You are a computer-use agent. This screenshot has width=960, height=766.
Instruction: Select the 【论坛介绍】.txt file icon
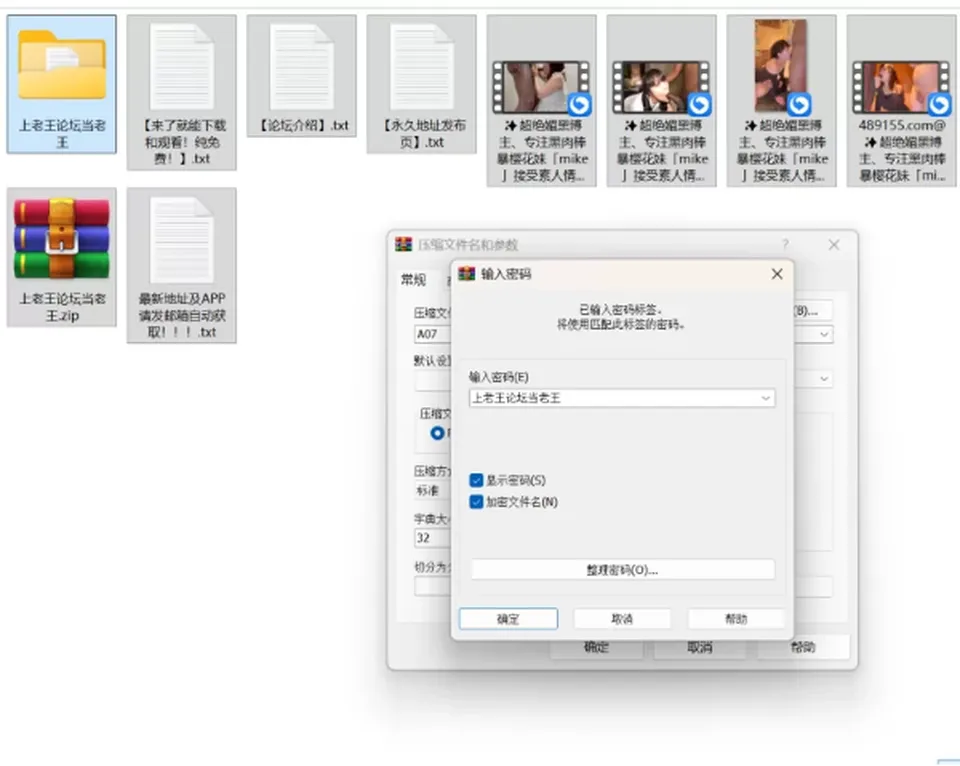[x=302, y=67]
